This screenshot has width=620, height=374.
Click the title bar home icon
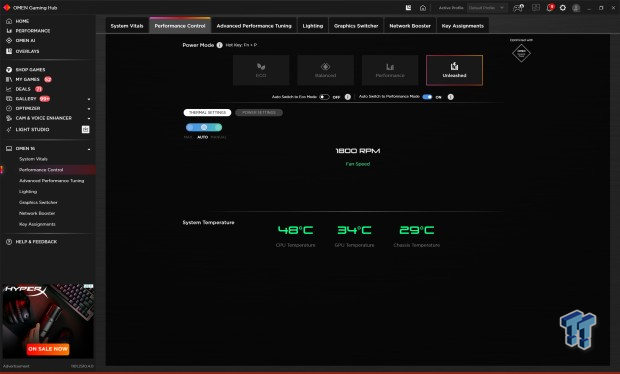(423, 8)
